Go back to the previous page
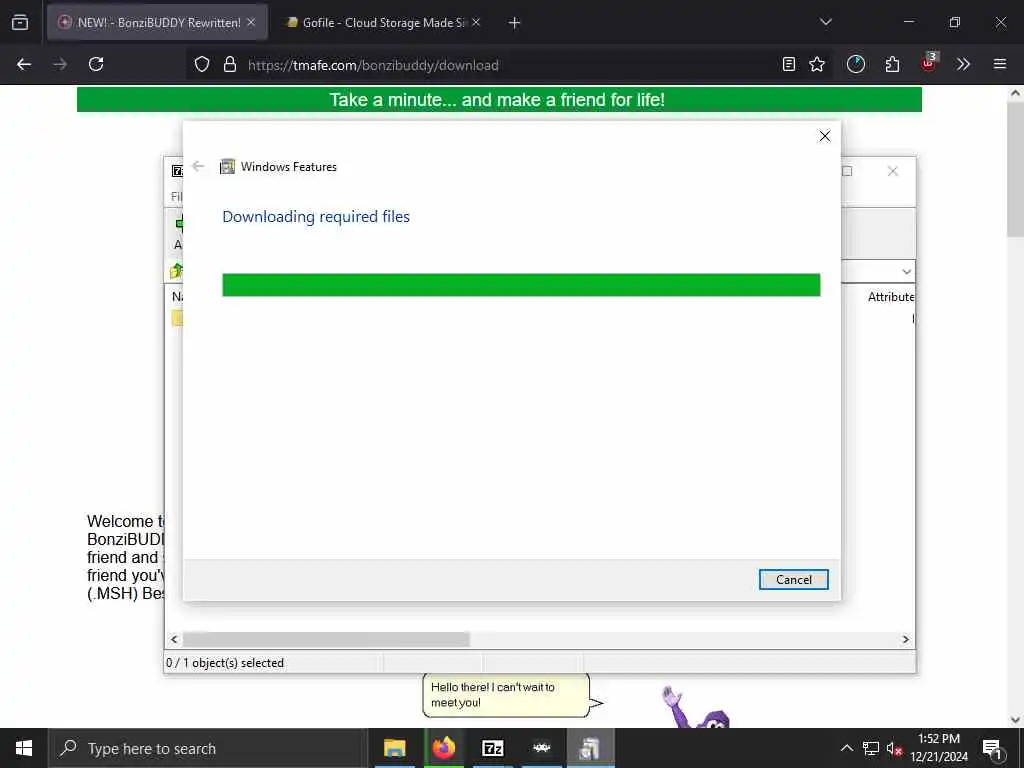 tap(24, 64)
